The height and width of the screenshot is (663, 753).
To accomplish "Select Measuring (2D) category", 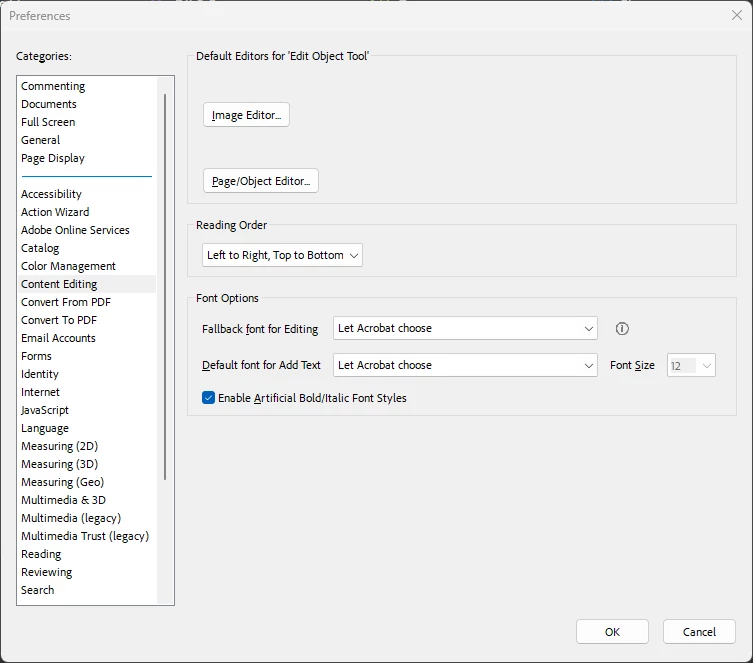I will point(87,446).
